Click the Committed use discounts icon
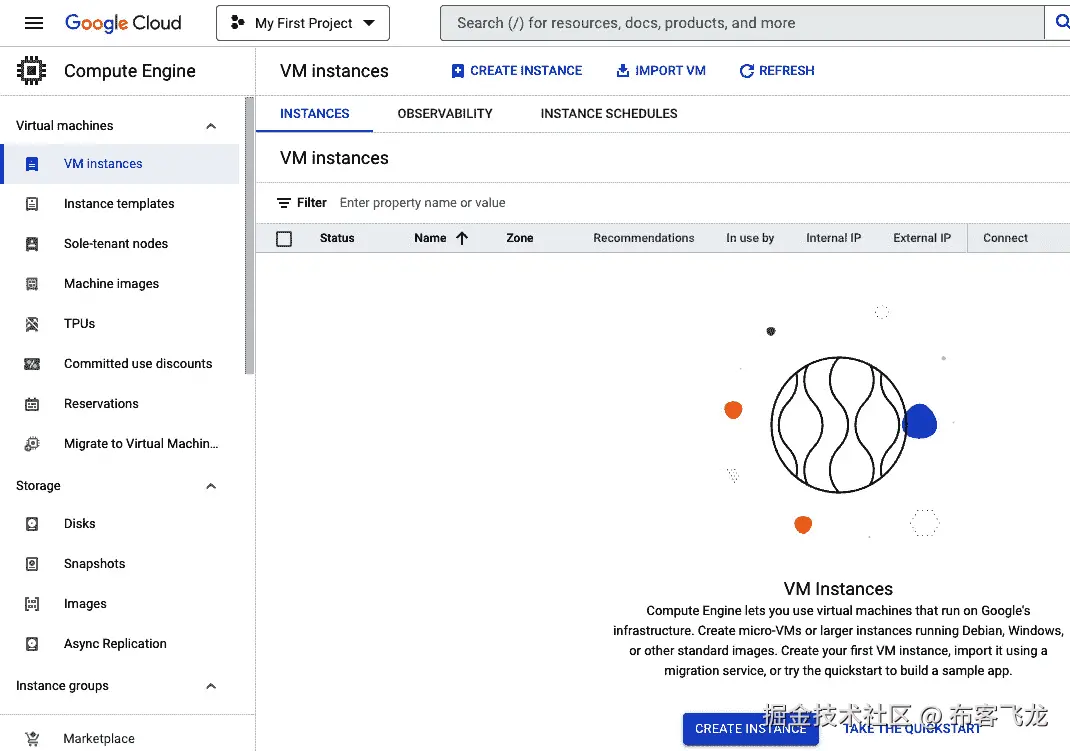This screenshot has width=1070, height=751. click(x=32, y=364)
